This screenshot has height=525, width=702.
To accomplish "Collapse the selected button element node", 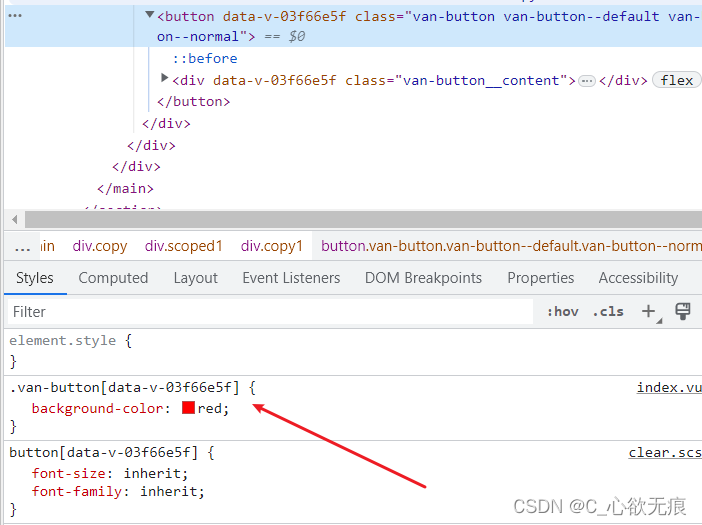I will 150,16.
